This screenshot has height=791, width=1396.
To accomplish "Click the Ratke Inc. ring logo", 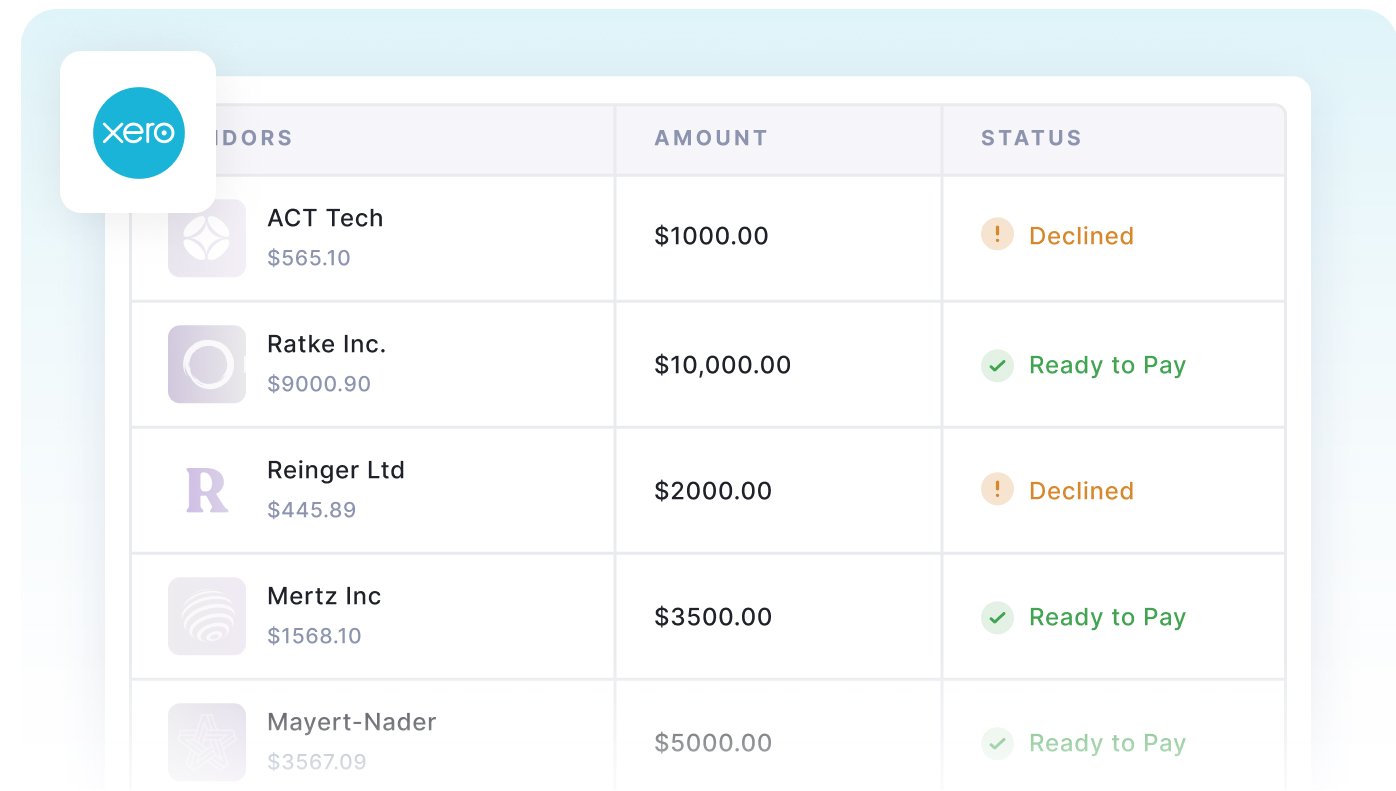I will pos(207,364).
